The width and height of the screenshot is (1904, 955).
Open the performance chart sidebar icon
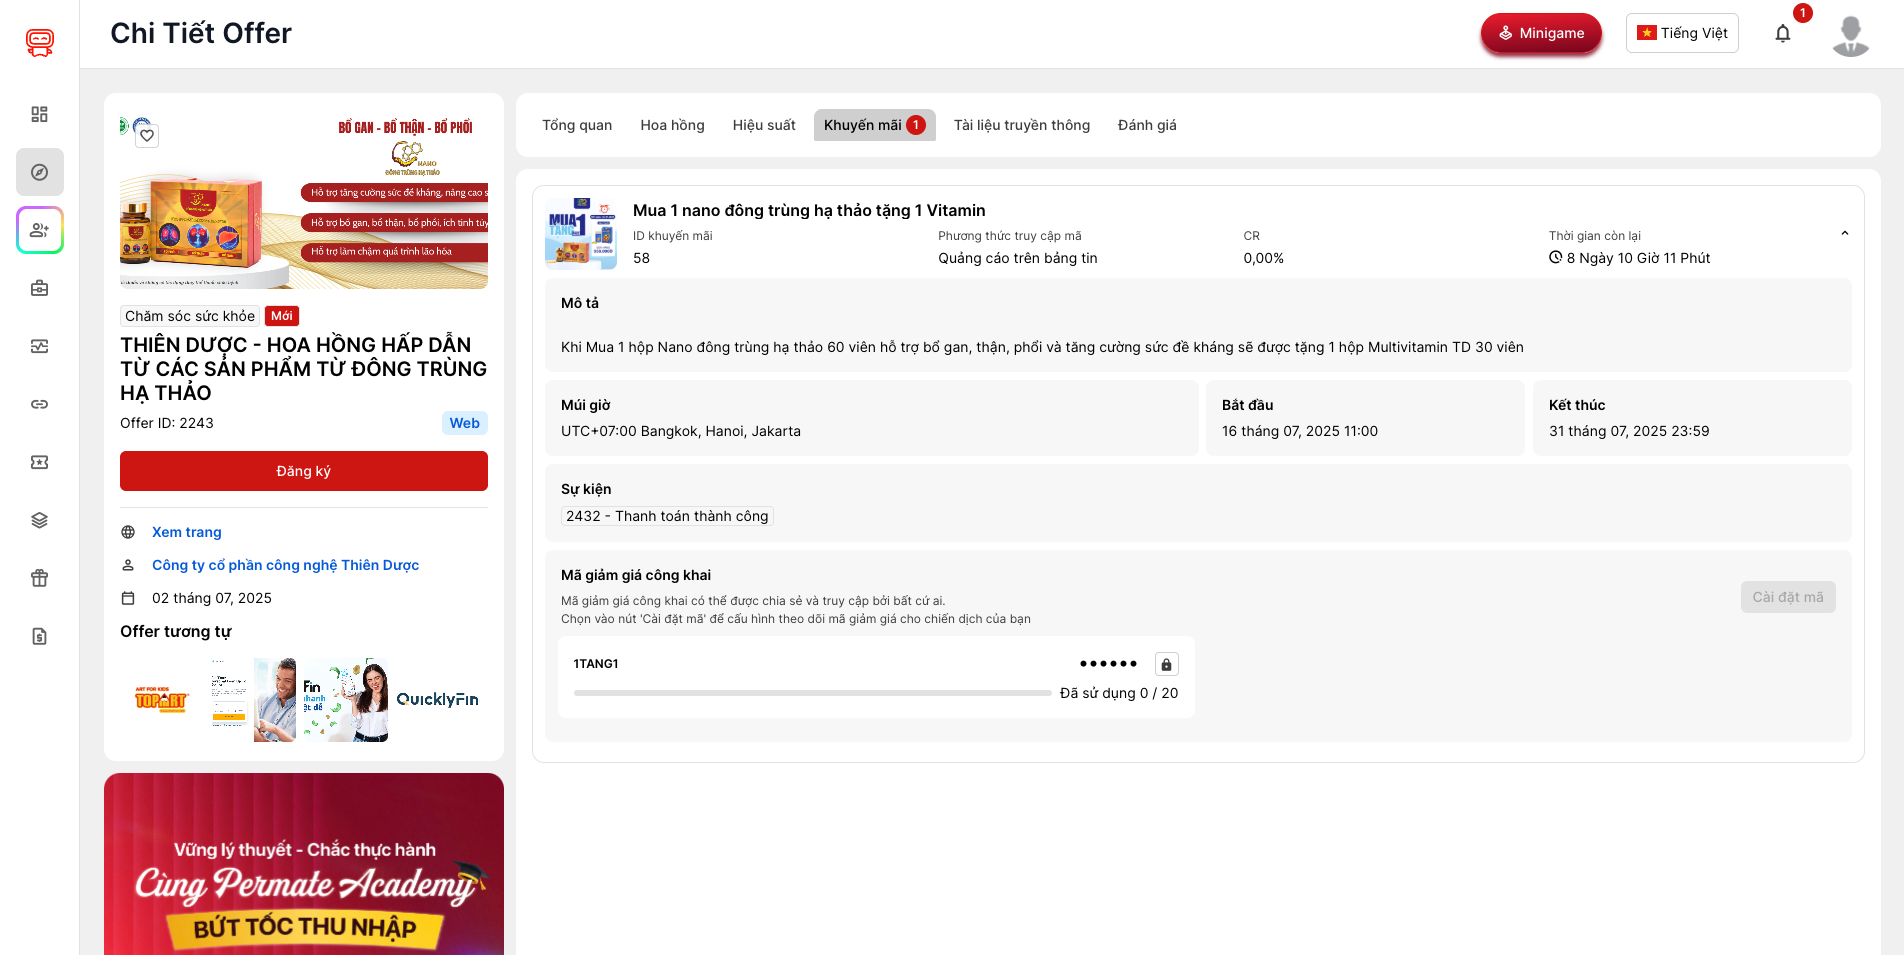tap(40, 346)
